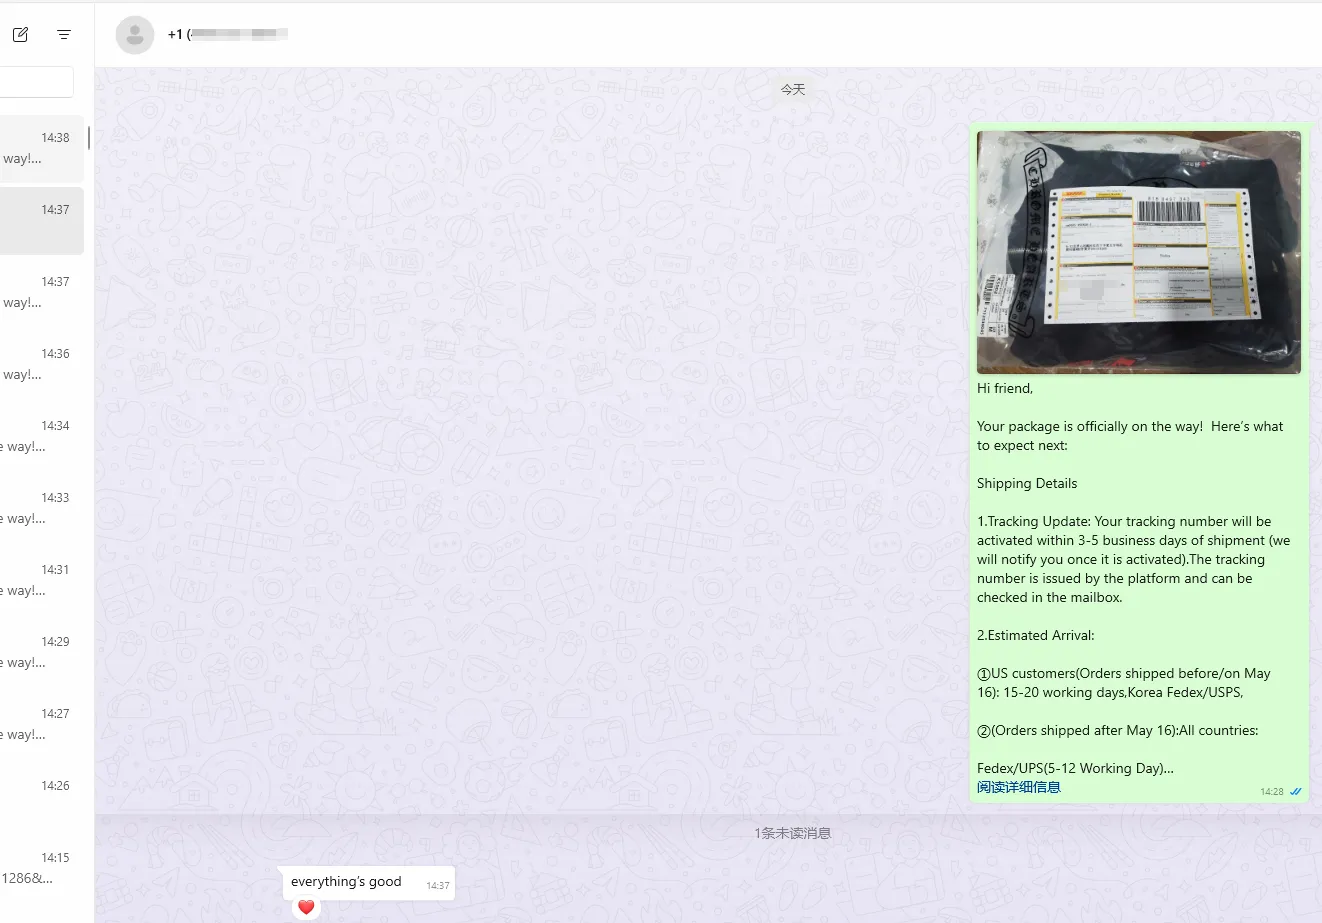The image size is (1322, 923).
Task: Open the chat from 14:31
Action: (x=41, y=580)
